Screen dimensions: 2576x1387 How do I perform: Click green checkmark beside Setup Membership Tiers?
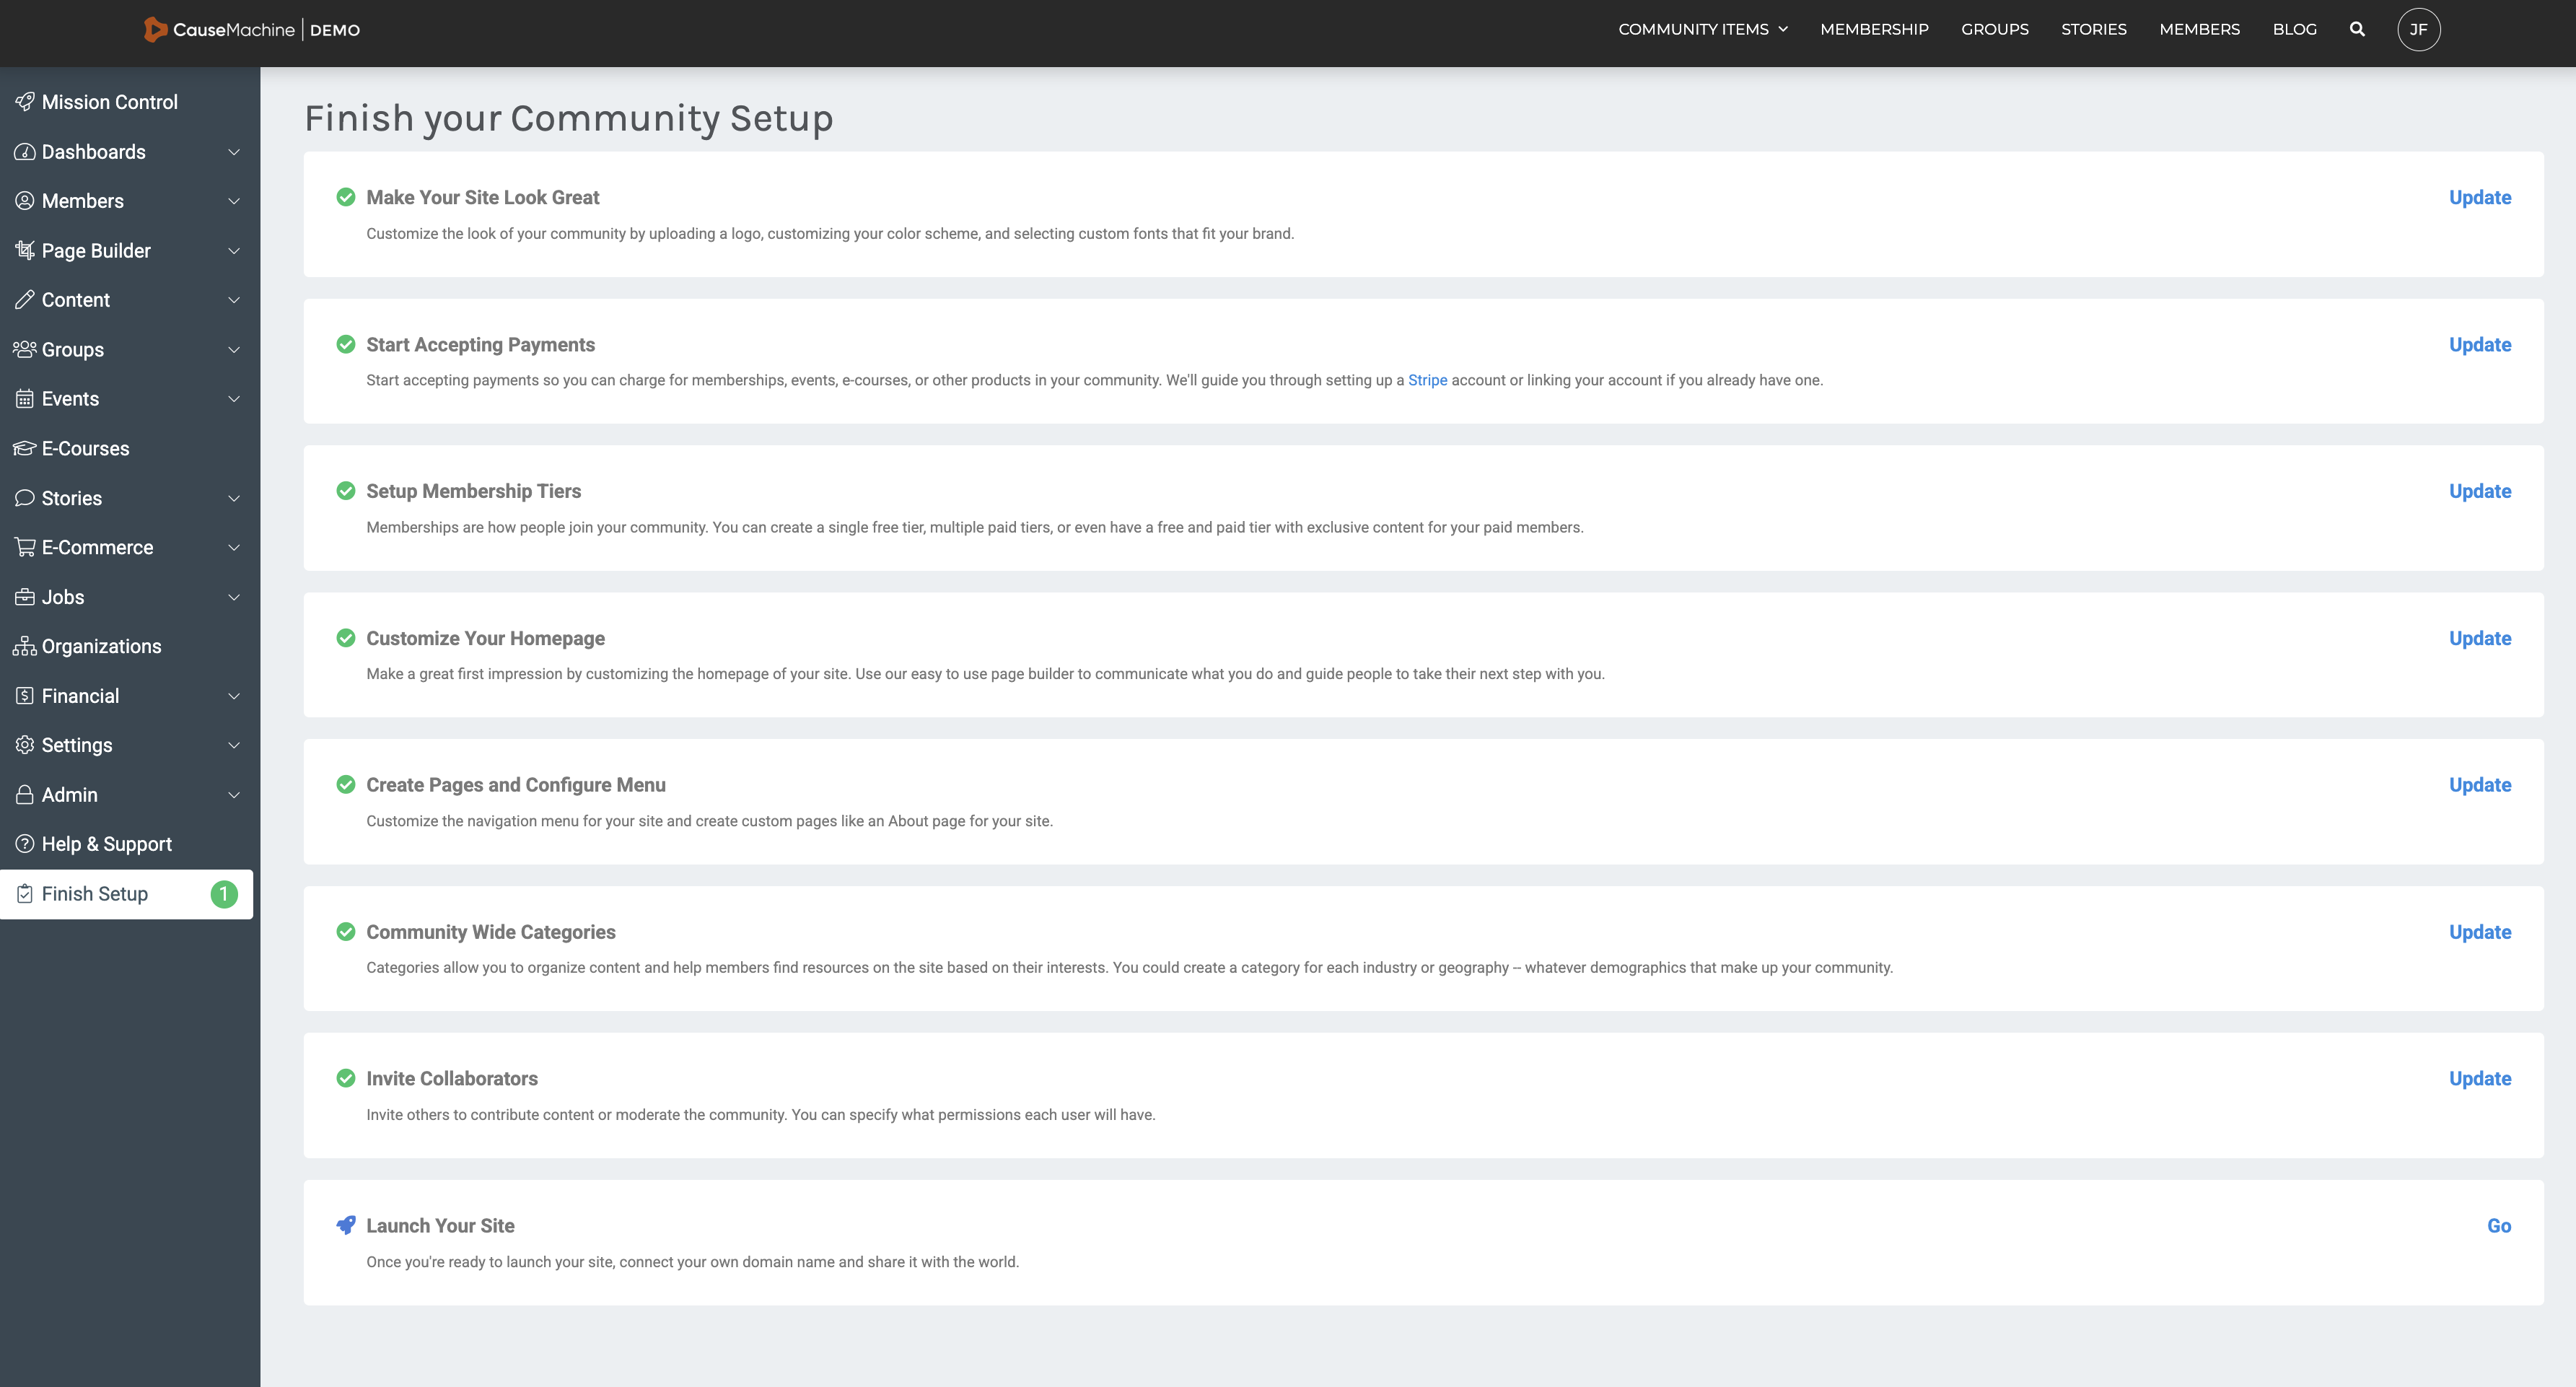click(345, 491)
